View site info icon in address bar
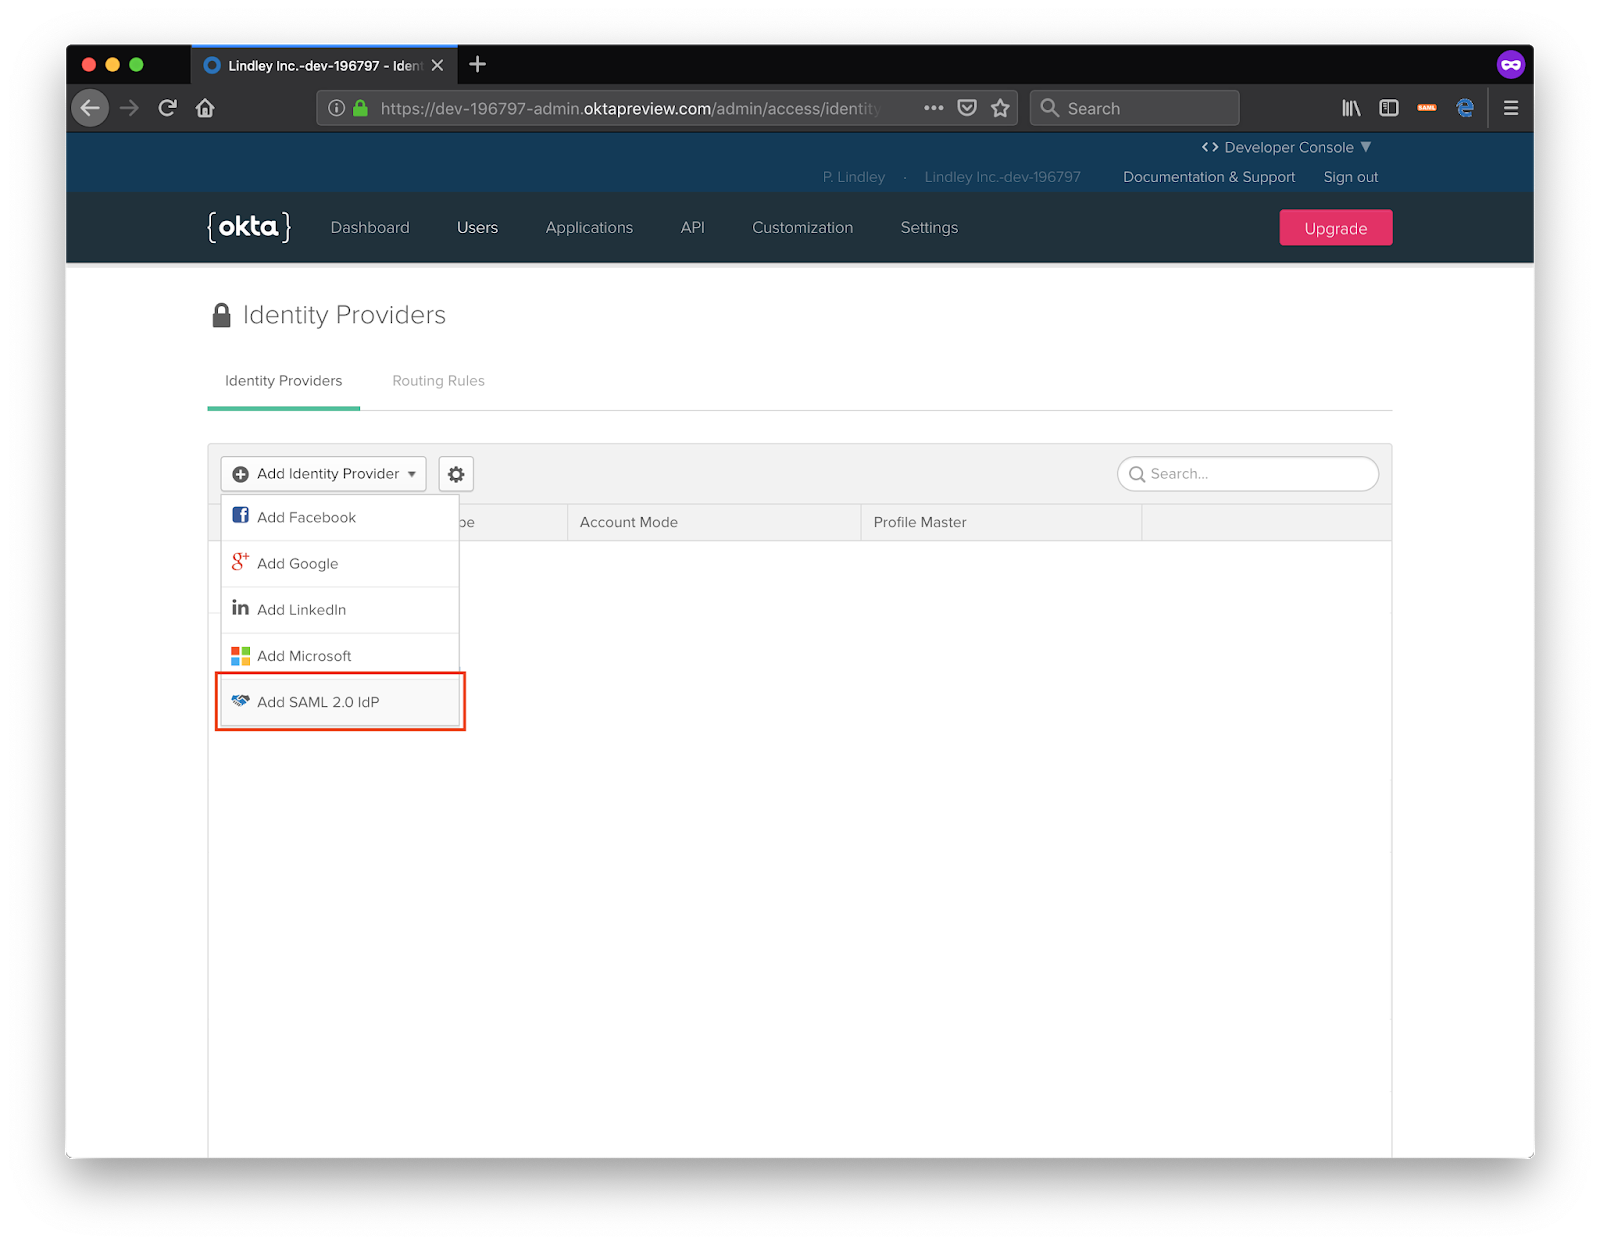 point(337,108)
